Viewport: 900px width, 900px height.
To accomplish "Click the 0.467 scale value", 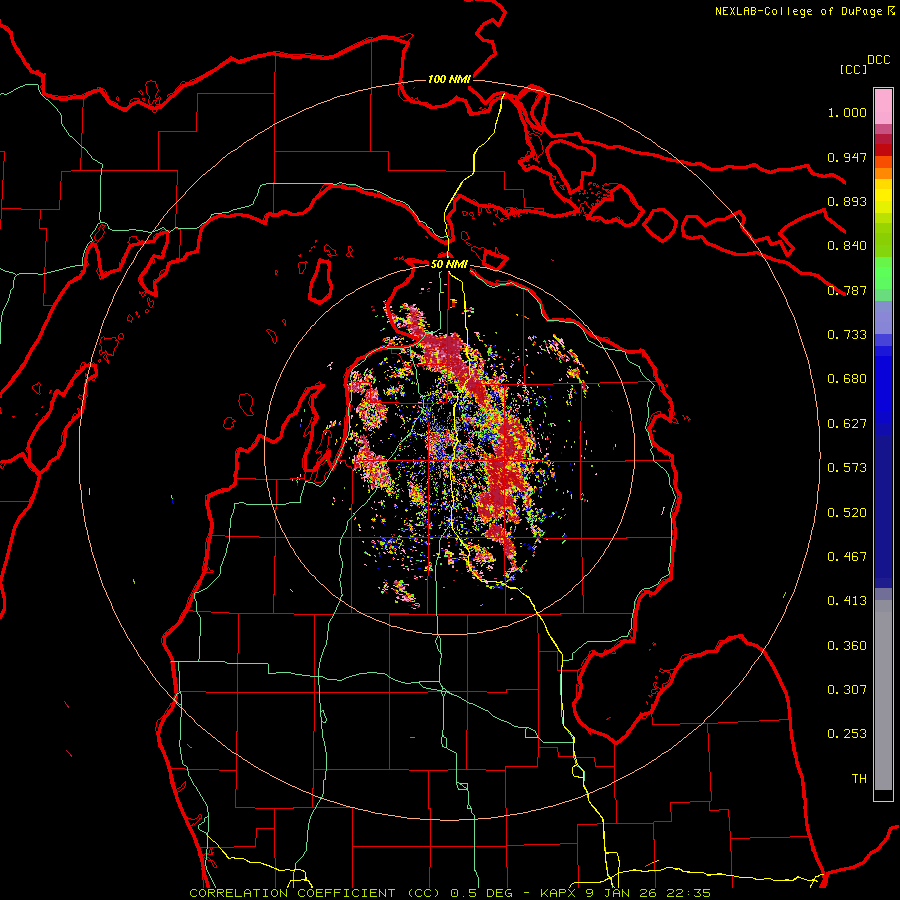I will 847,557.
